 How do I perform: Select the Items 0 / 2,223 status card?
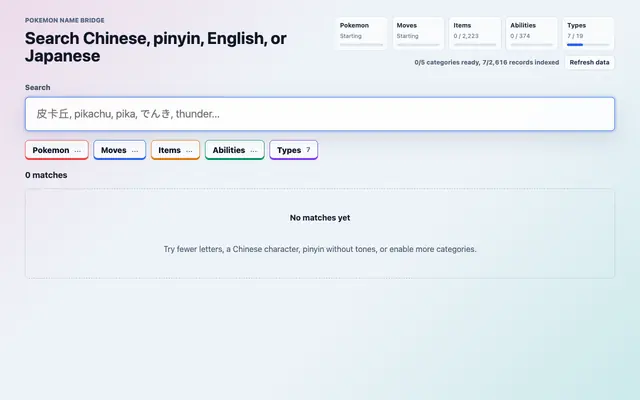[x=475, y=33]
